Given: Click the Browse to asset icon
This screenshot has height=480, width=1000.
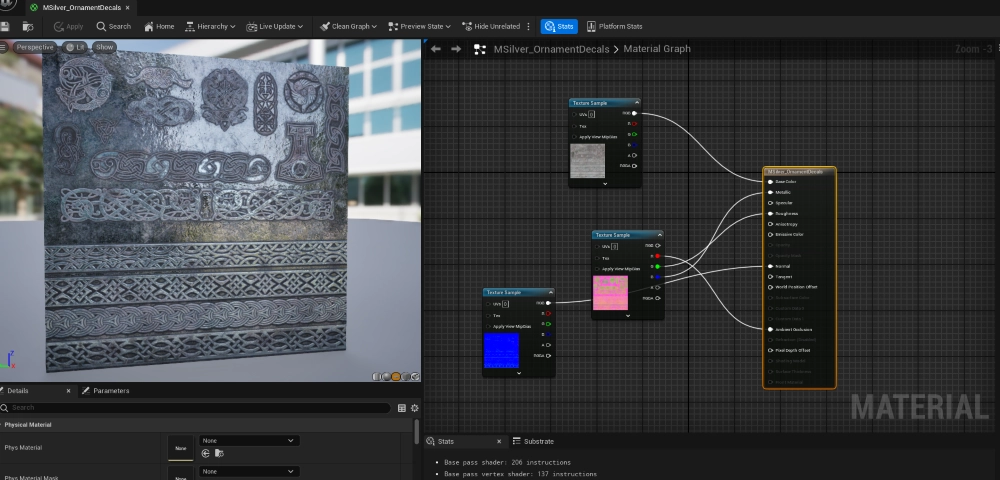Looking at the screenshot, I should point(30,26).
